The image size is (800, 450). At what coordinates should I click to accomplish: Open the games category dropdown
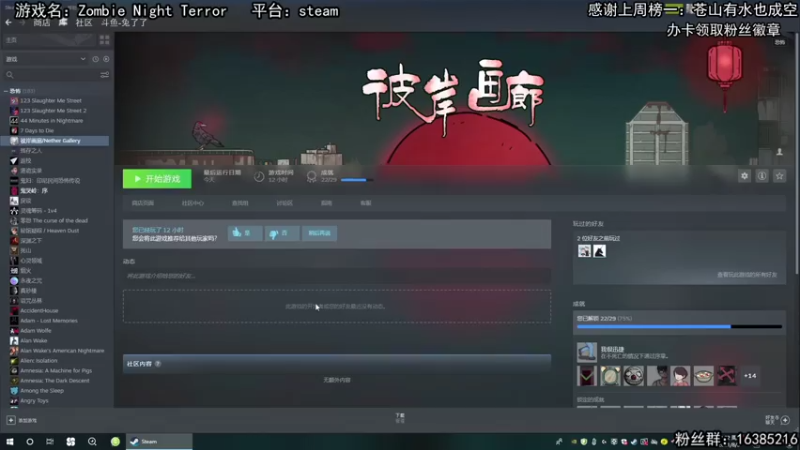[45, 59]
